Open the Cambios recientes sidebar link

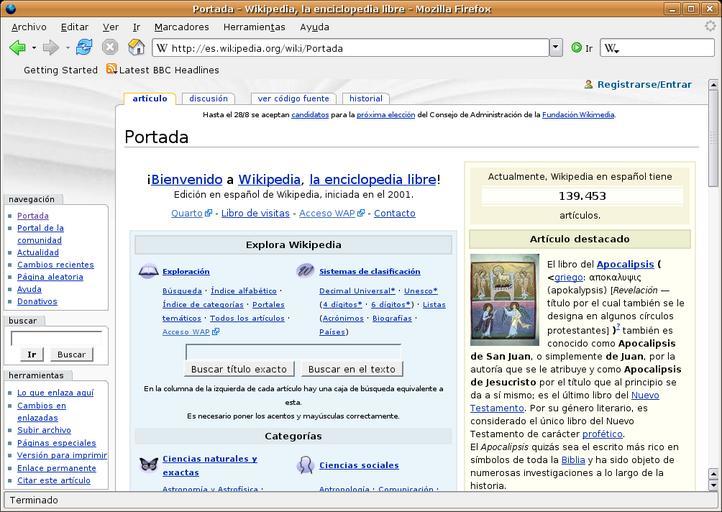click(55, 265)
